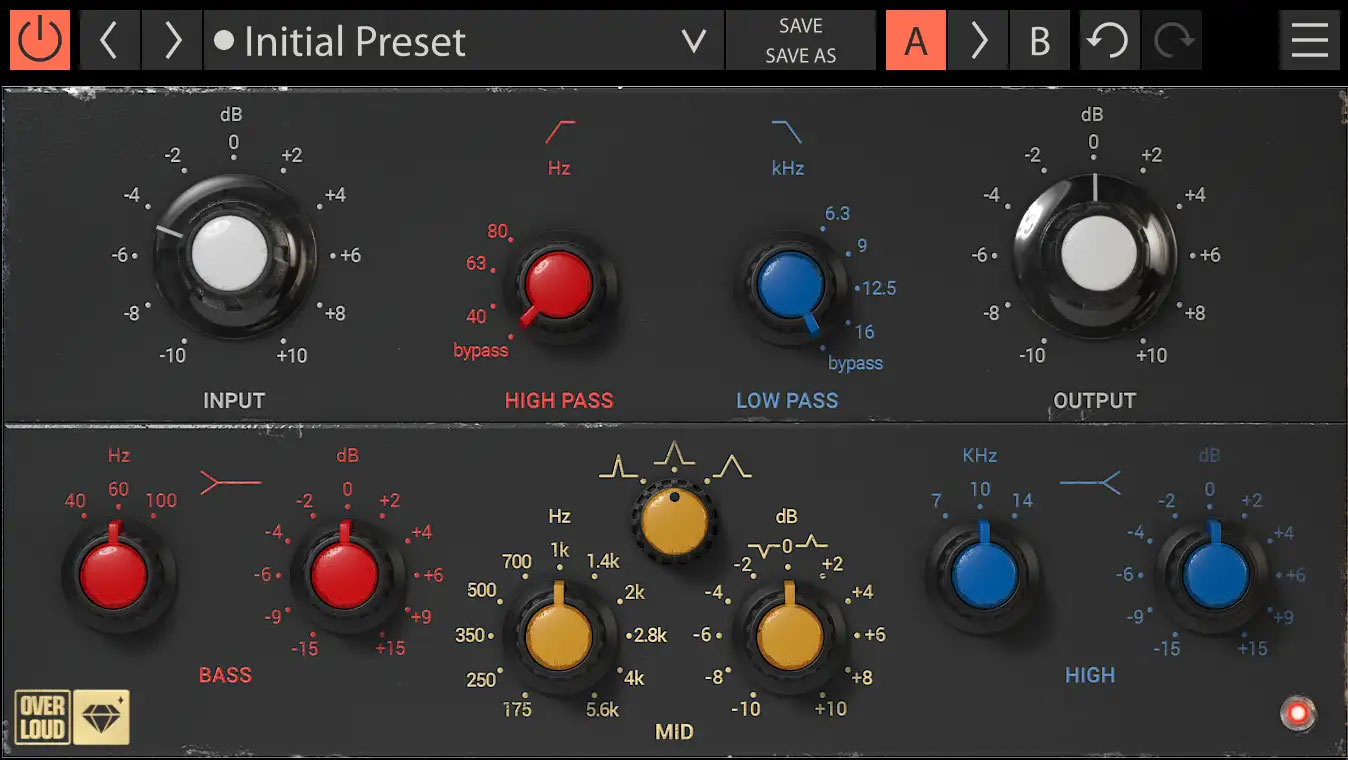Switch to comparison slot B

tap(1039, 41)
